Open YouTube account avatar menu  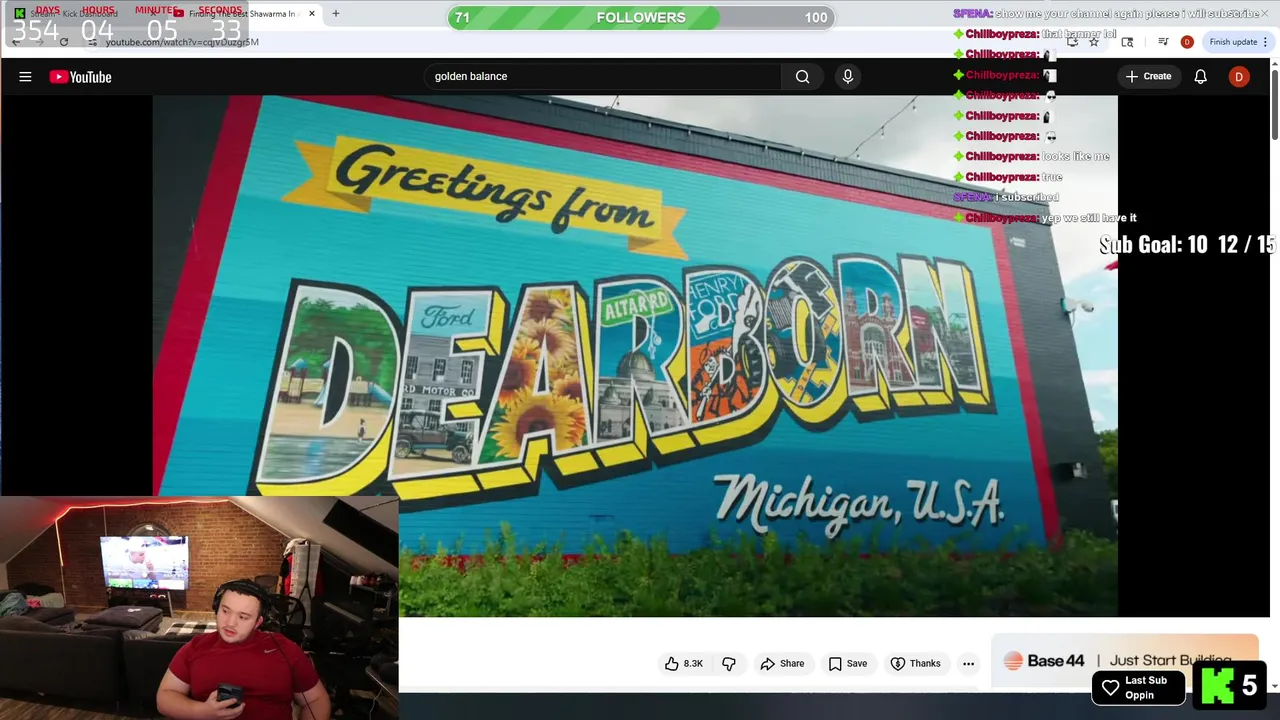click(1239, 76)
